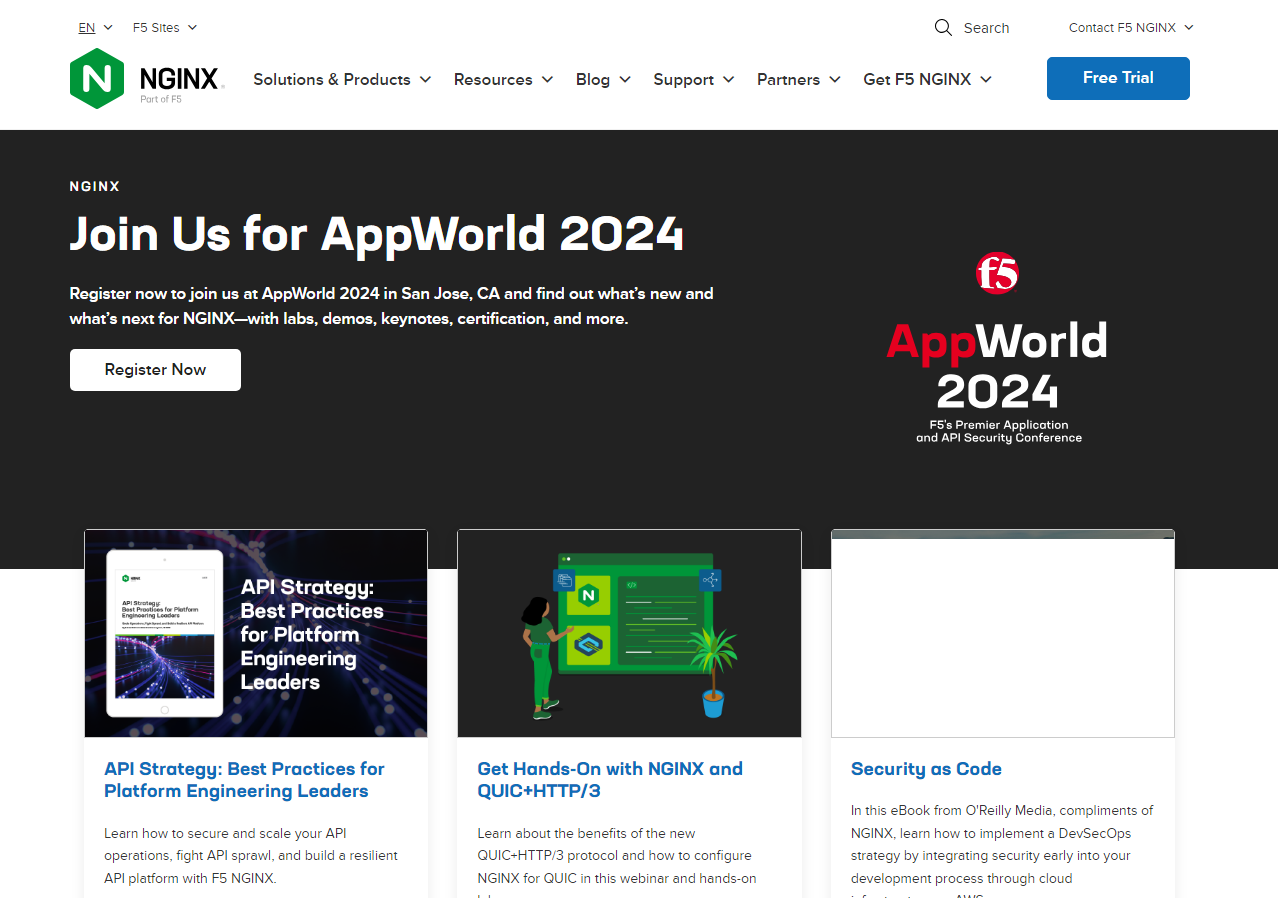The image size is (1278, 898).
Task: Expand the F5 Sites dropdown
Action: click(x=164, y=28)
